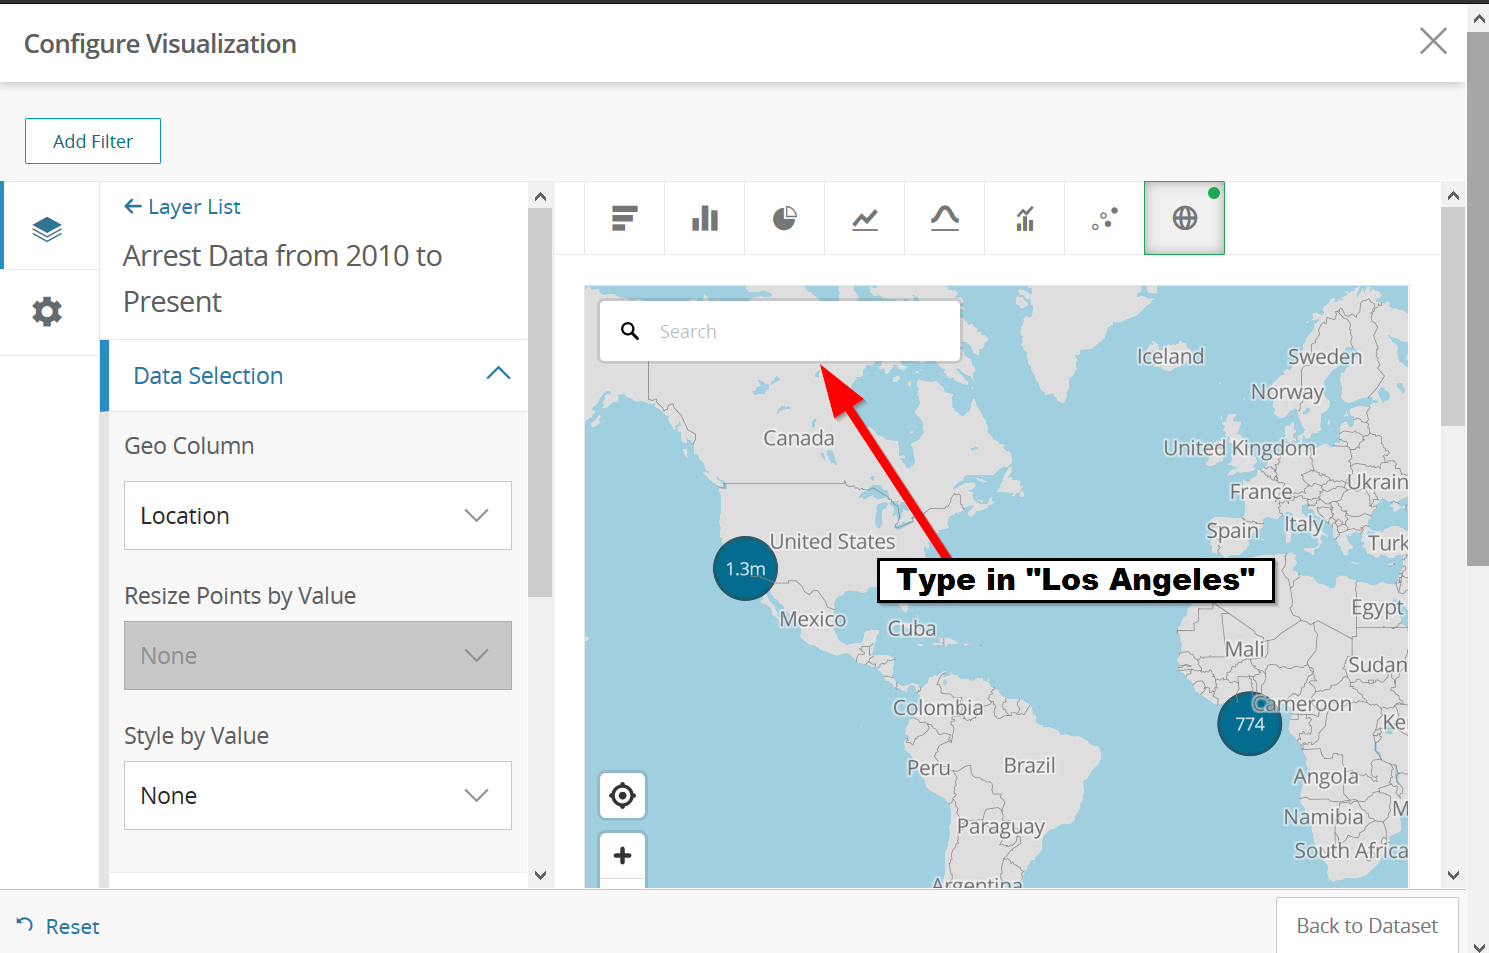1489x953 pixels.
Task: Select the map globe visualization icon
Action: pyautogui.click(x=1184, y=218)
